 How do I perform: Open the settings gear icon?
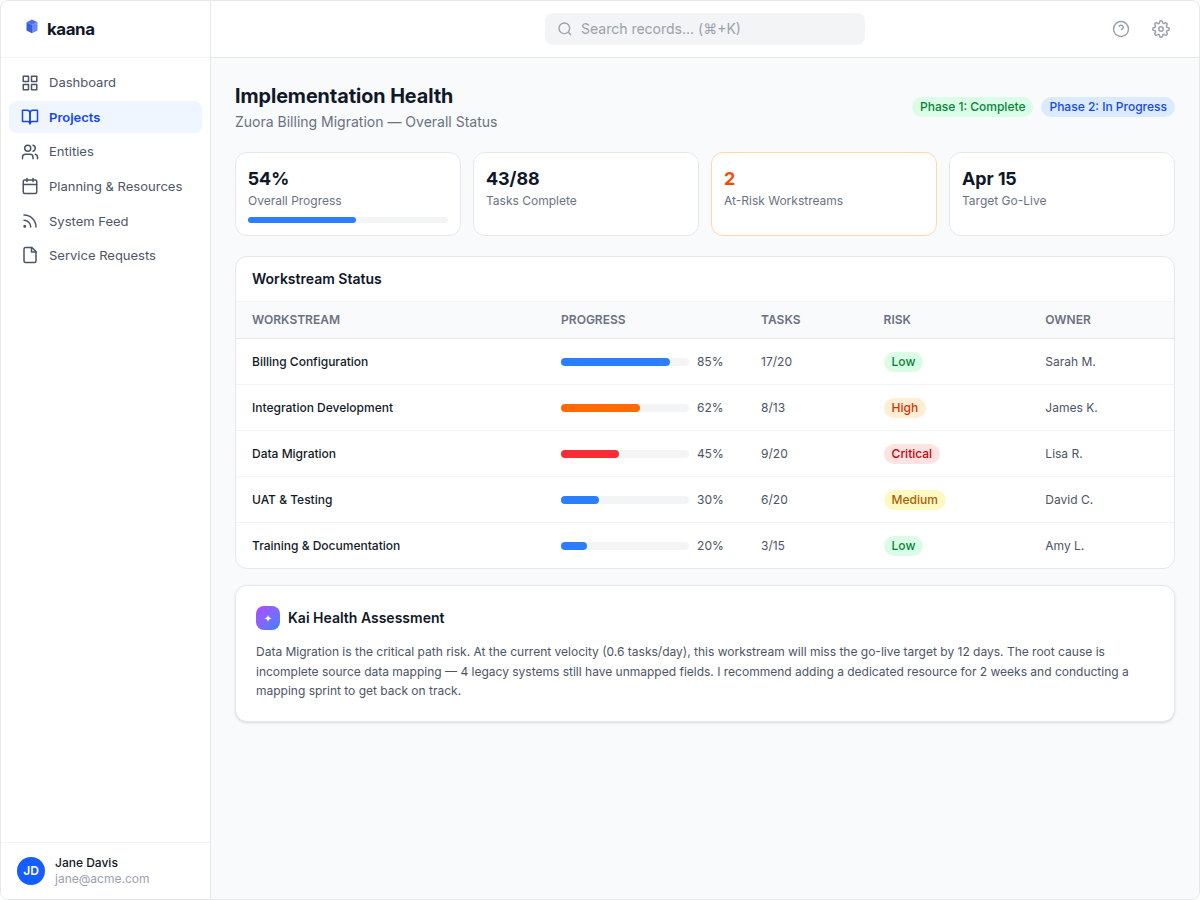(1160, 29)
